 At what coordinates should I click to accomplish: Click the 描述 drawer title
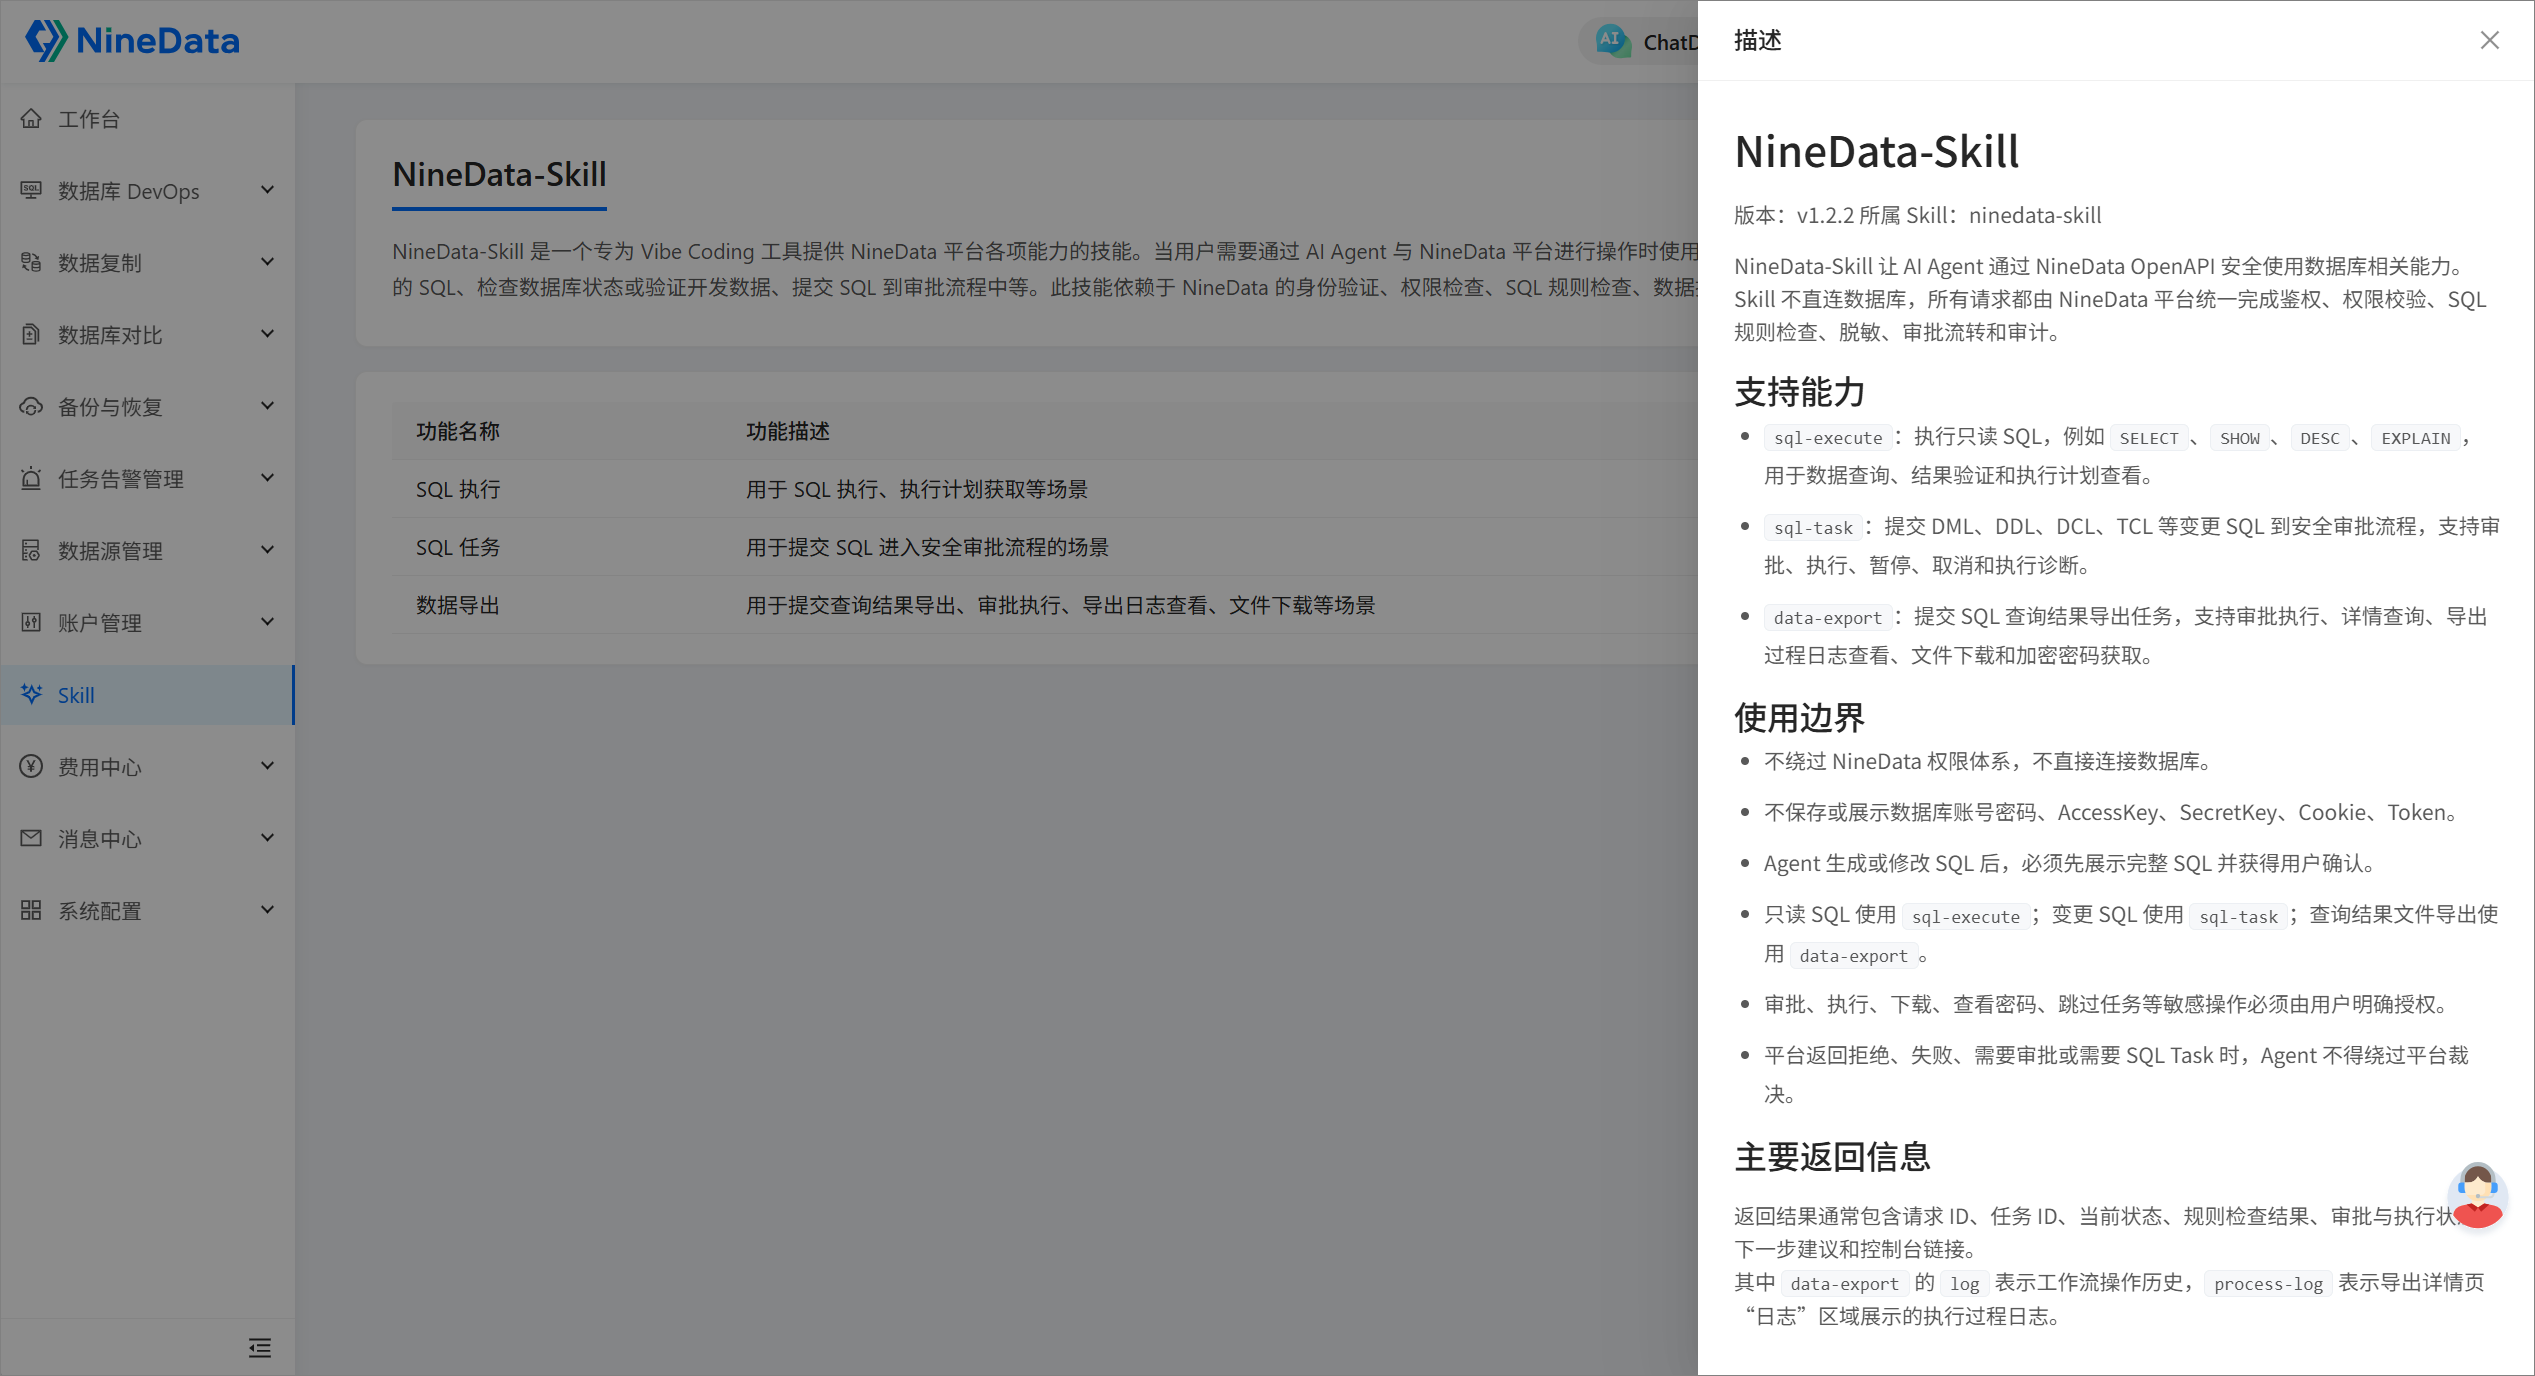click(1758, 40)
